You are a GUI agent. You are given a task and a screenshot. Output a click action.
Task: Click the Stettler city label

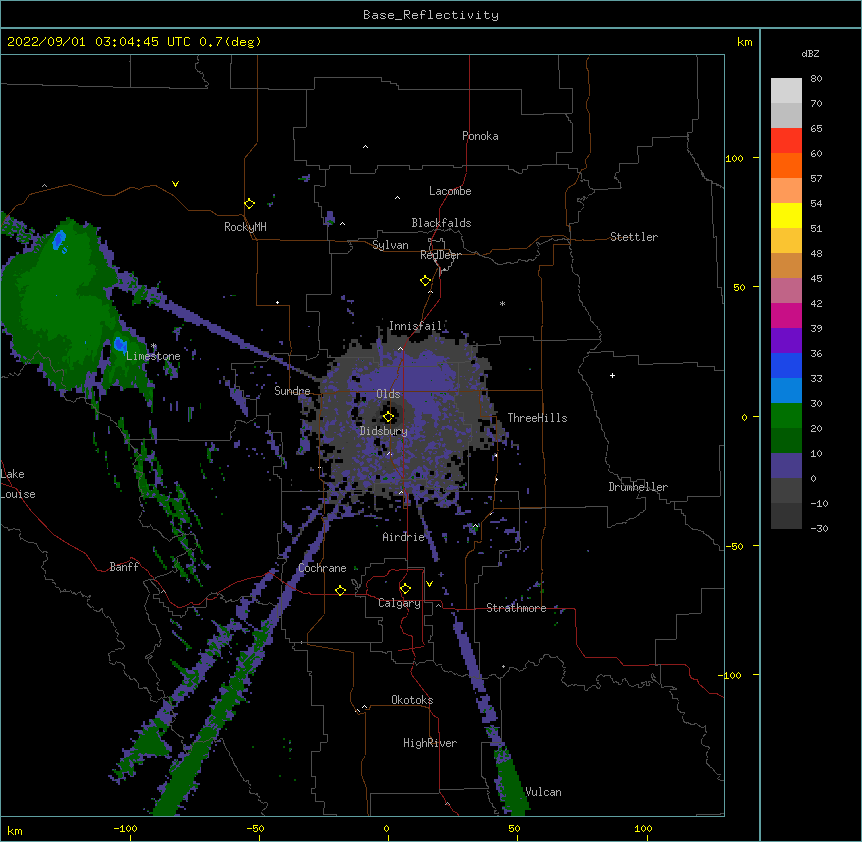click(634, 237)
